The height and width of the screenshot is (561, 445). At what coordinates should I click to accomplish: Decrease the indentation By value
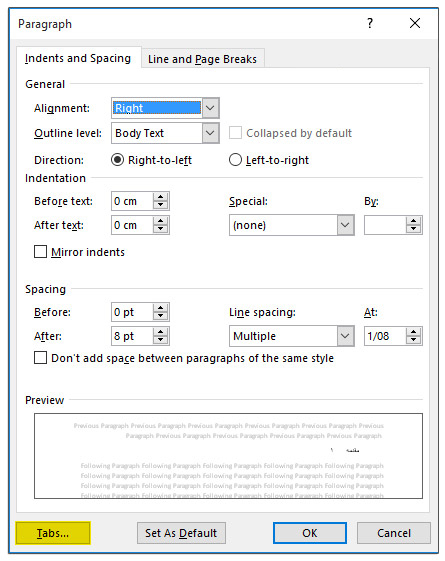[414, 229]
